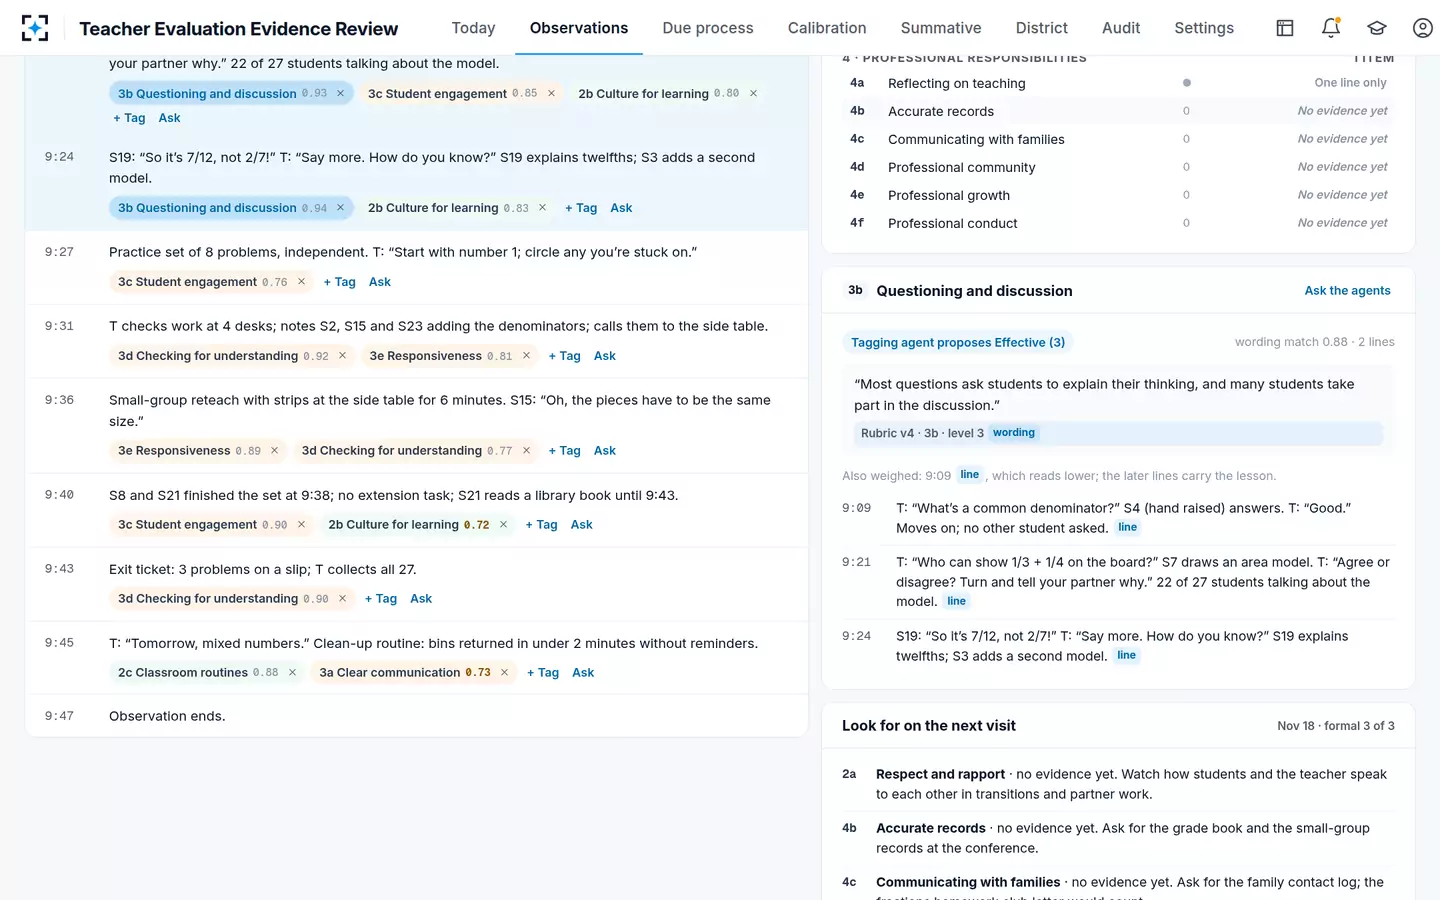Remove 3c Student engagement tag scored 0.85
This screenshot has width=1440, height=900.
pos(551,94)
